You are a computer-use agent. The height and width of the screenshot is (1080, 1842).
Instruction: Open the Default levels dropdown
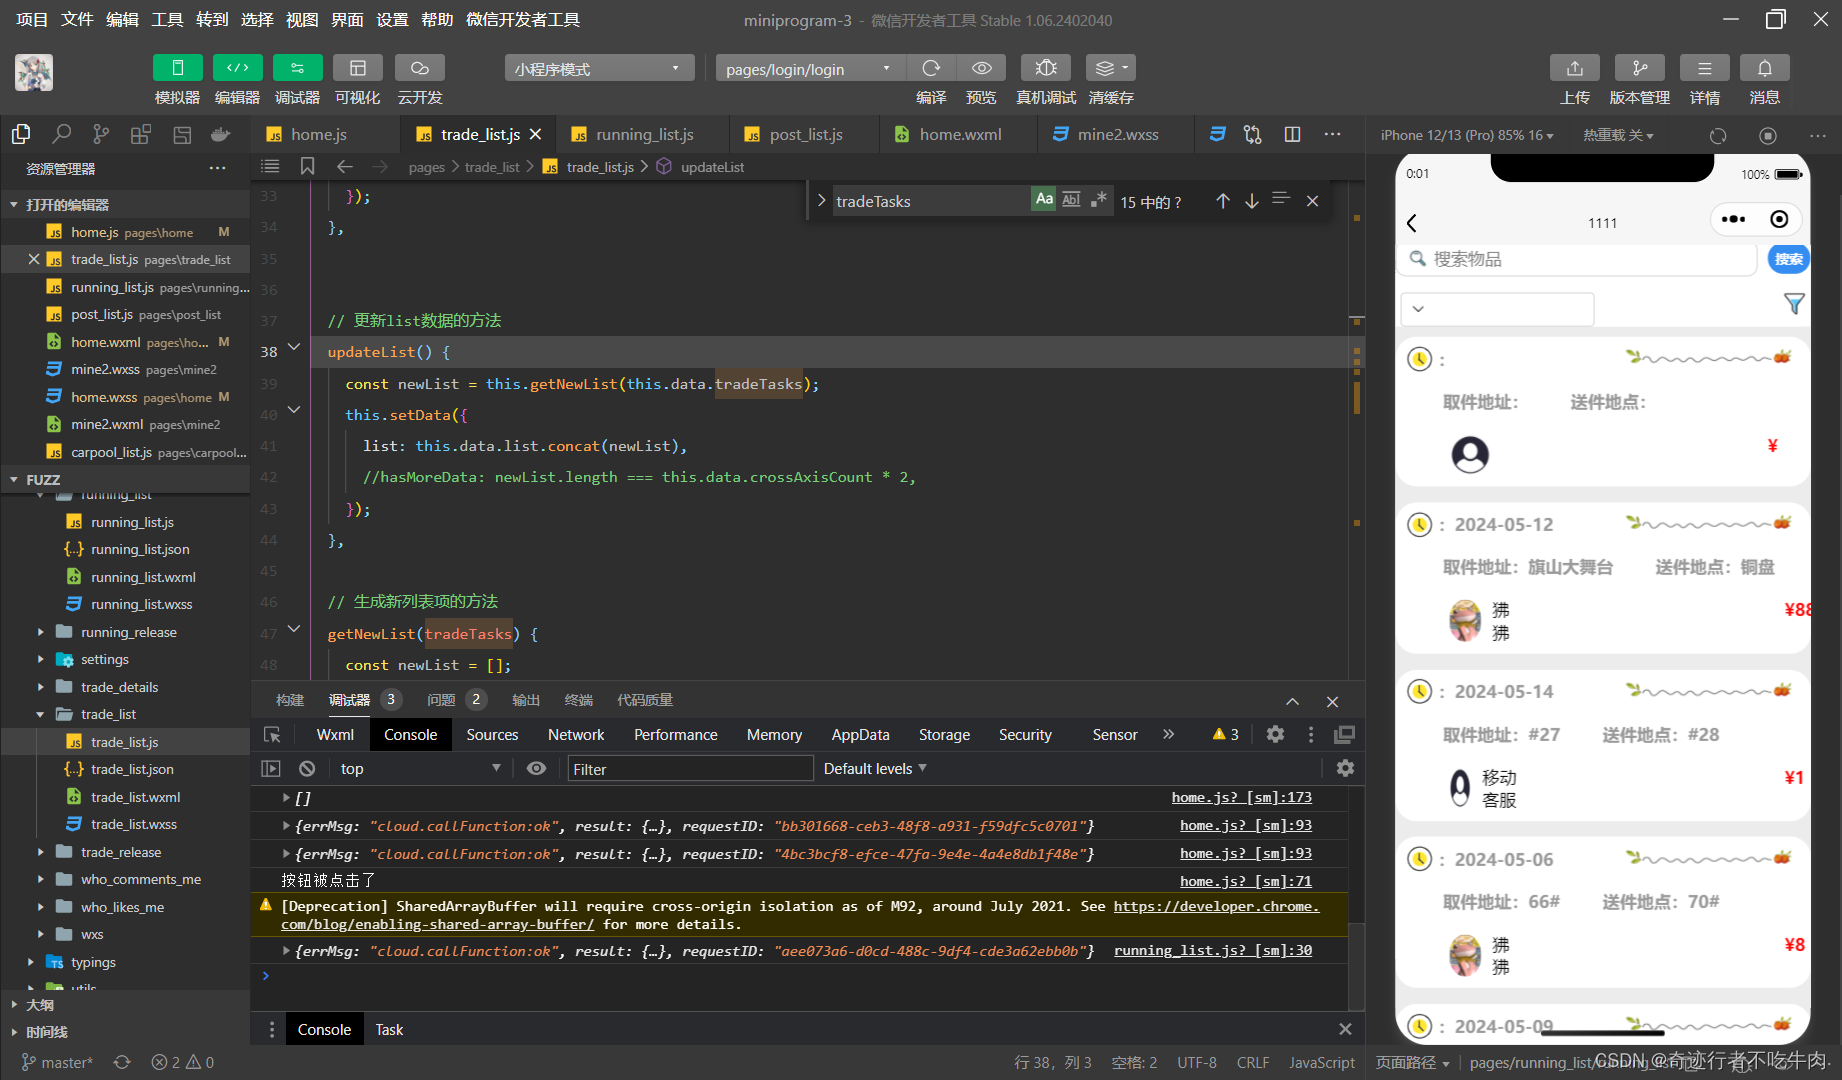pyautogui.click(x=875, y=768)
